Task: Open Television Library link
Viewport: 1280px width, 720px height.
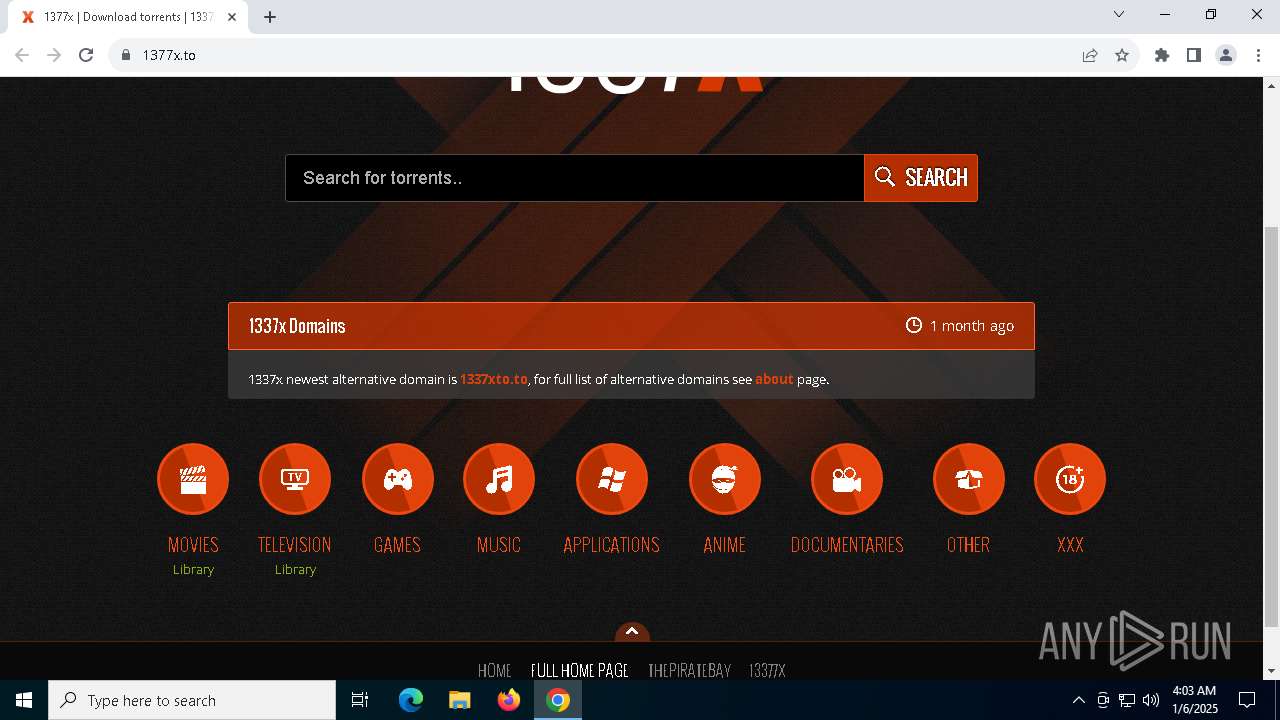Action: point(295,569)
